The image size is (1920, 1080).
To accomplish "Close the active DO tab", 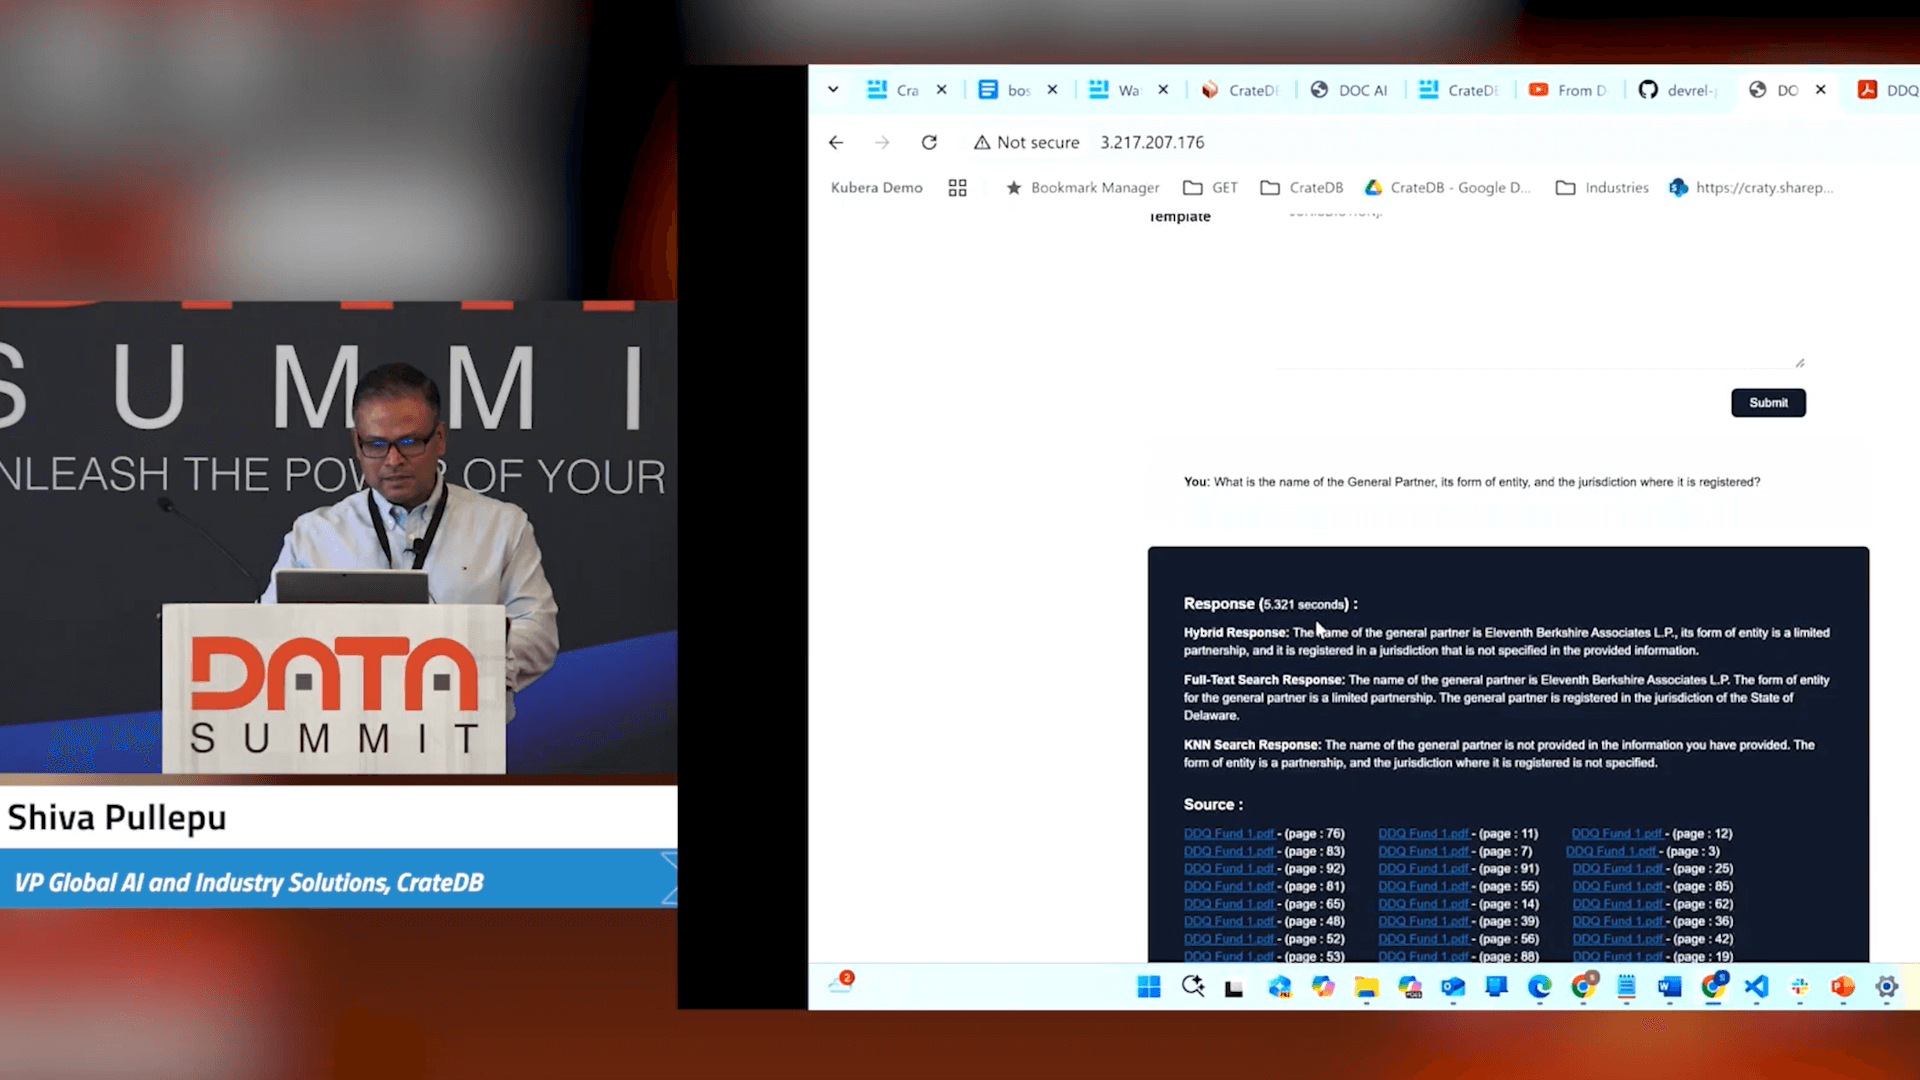I will coord(1821,90).
